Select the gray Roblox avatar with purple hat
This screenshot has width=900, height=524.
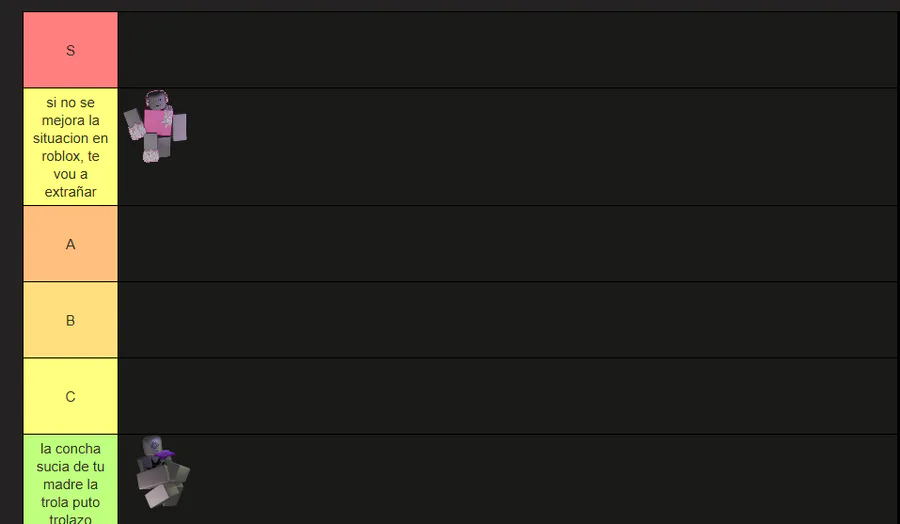[x=160, y=471]
